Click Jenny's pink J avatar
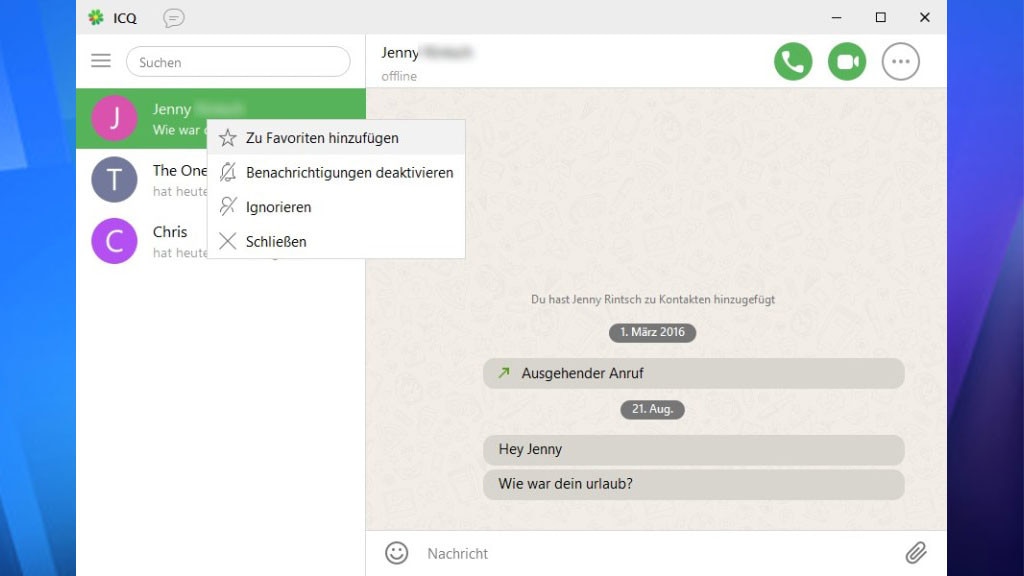 click(114, 118)
